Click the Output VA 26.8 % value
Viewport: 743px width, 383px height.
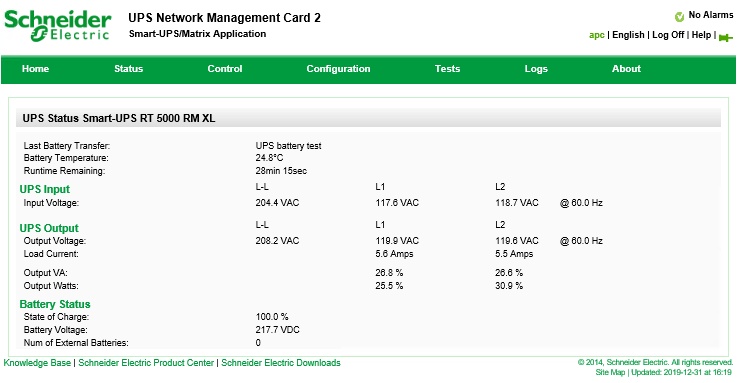pyautogui.click(x=389, y=273)
